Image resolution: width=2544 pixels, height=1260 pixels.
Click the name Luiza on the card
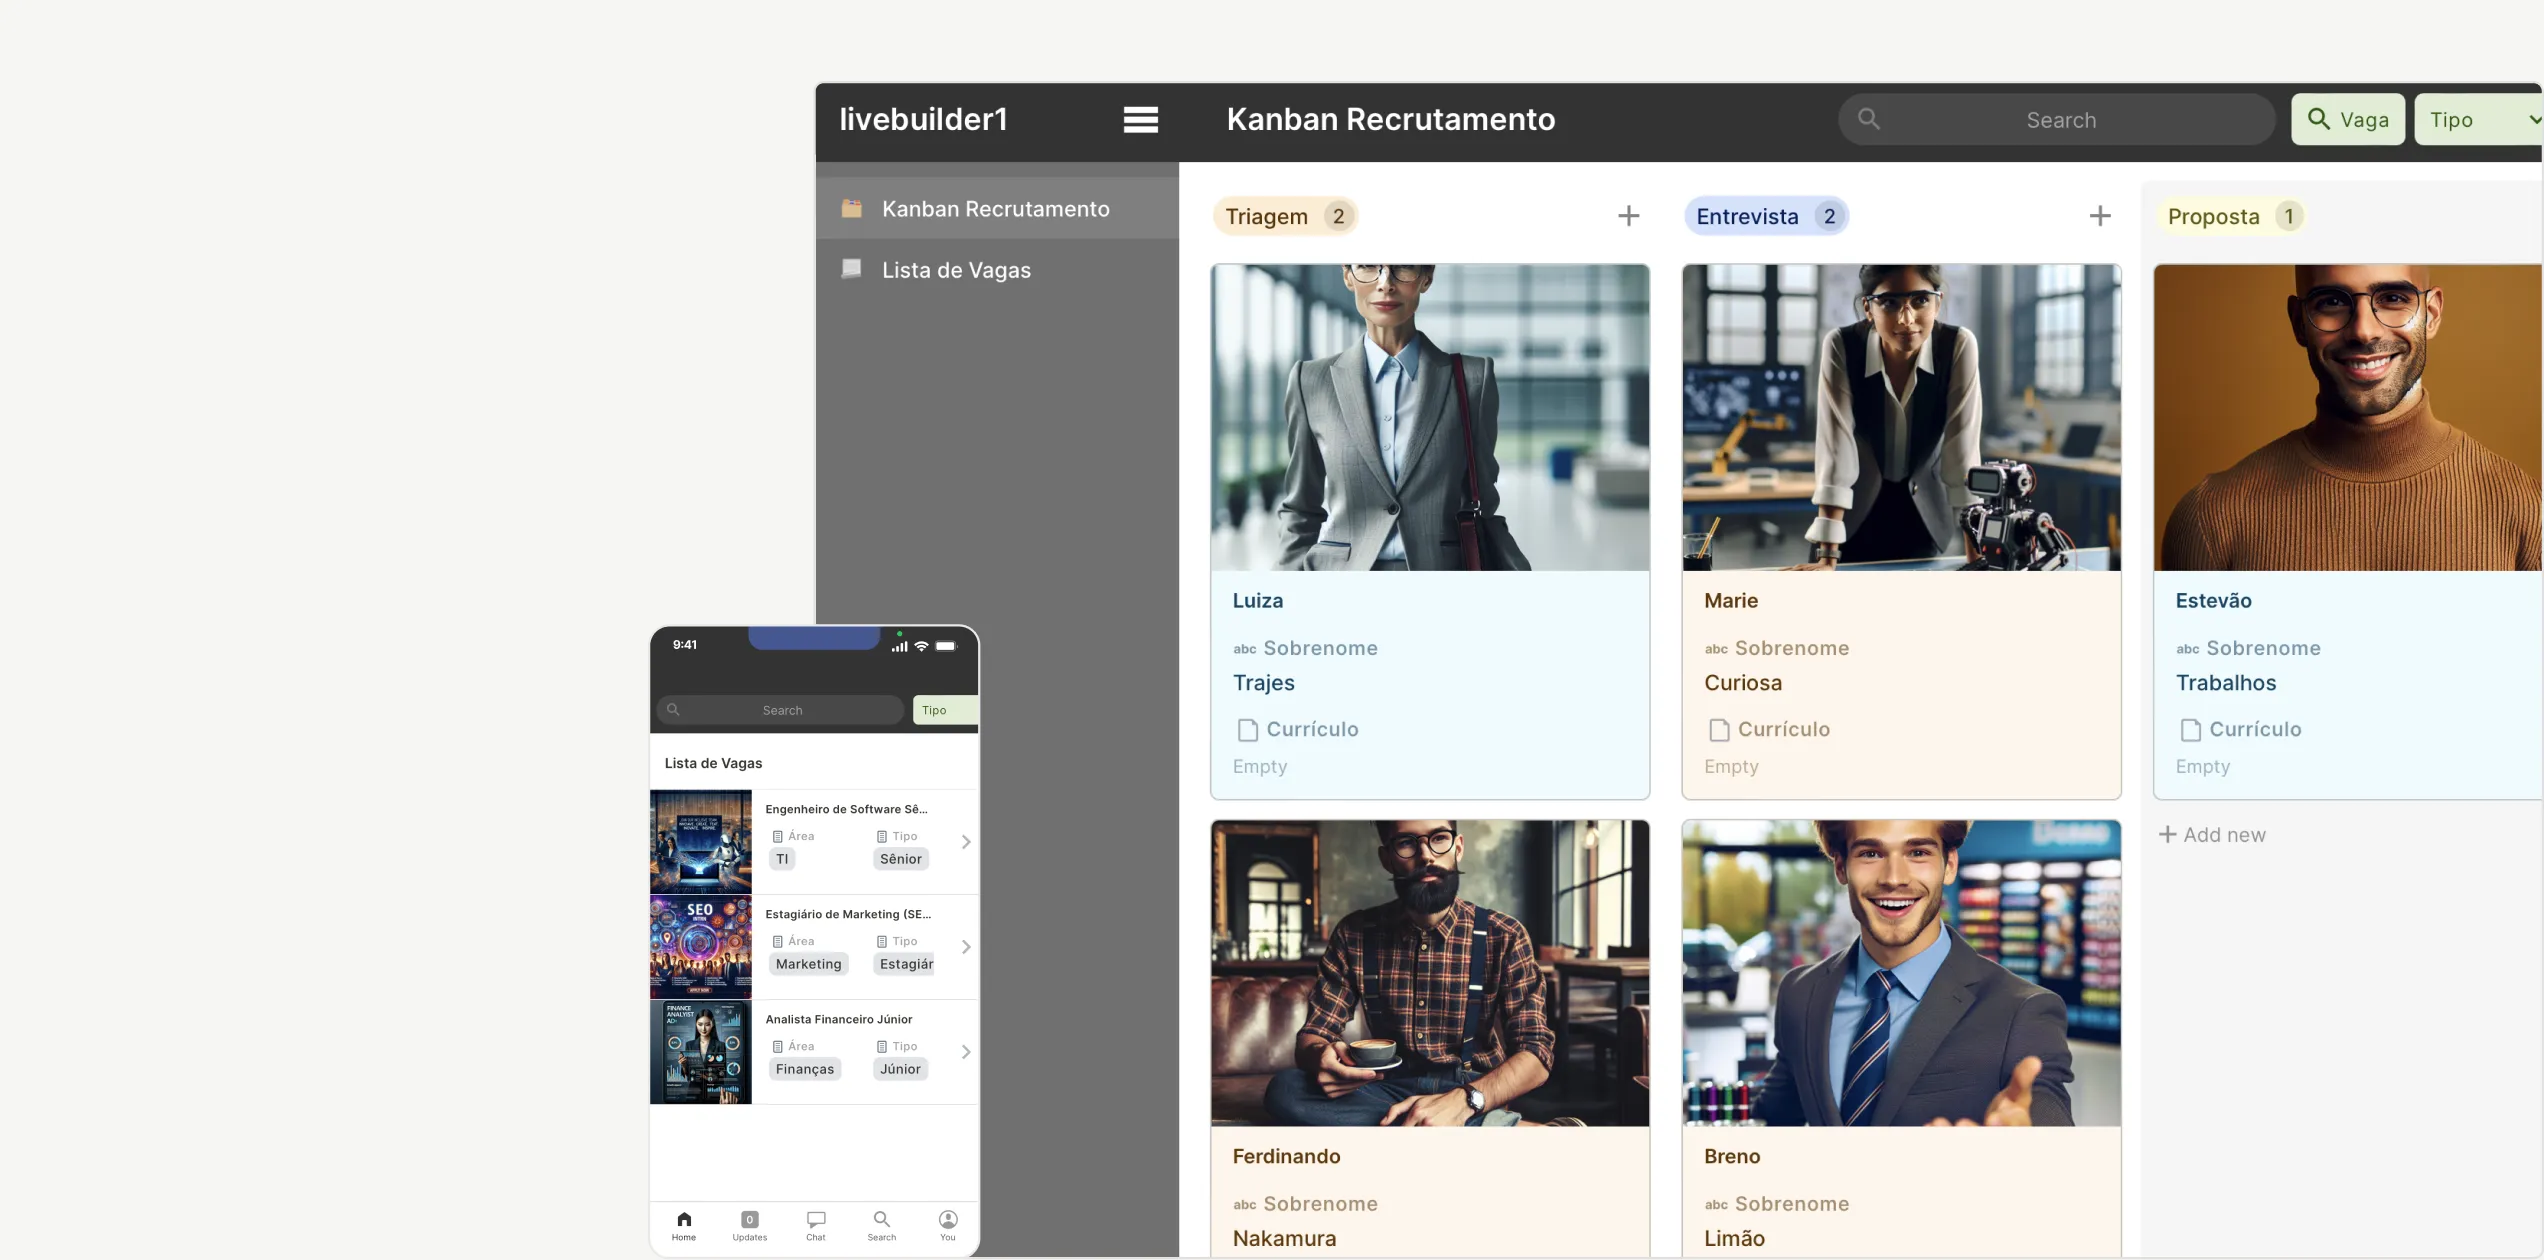point(1257,601)
